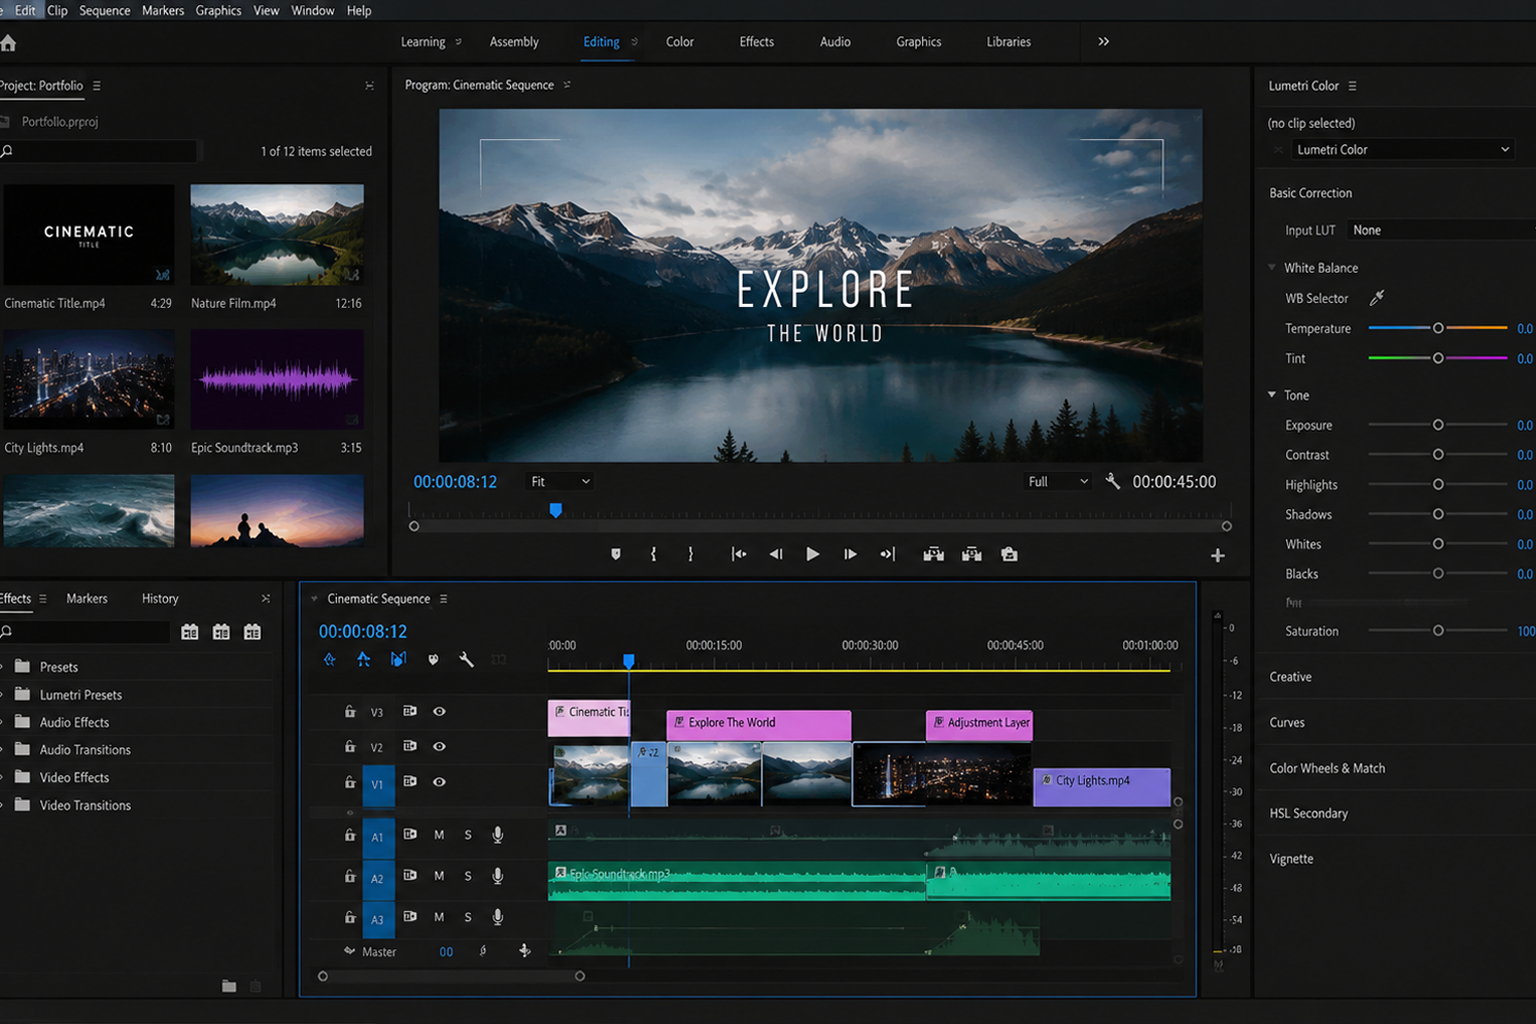The width and height of the screenshot is (1536, 1024).
Task: Enable voice-over record on A3
Action: [x=497, y=917]
